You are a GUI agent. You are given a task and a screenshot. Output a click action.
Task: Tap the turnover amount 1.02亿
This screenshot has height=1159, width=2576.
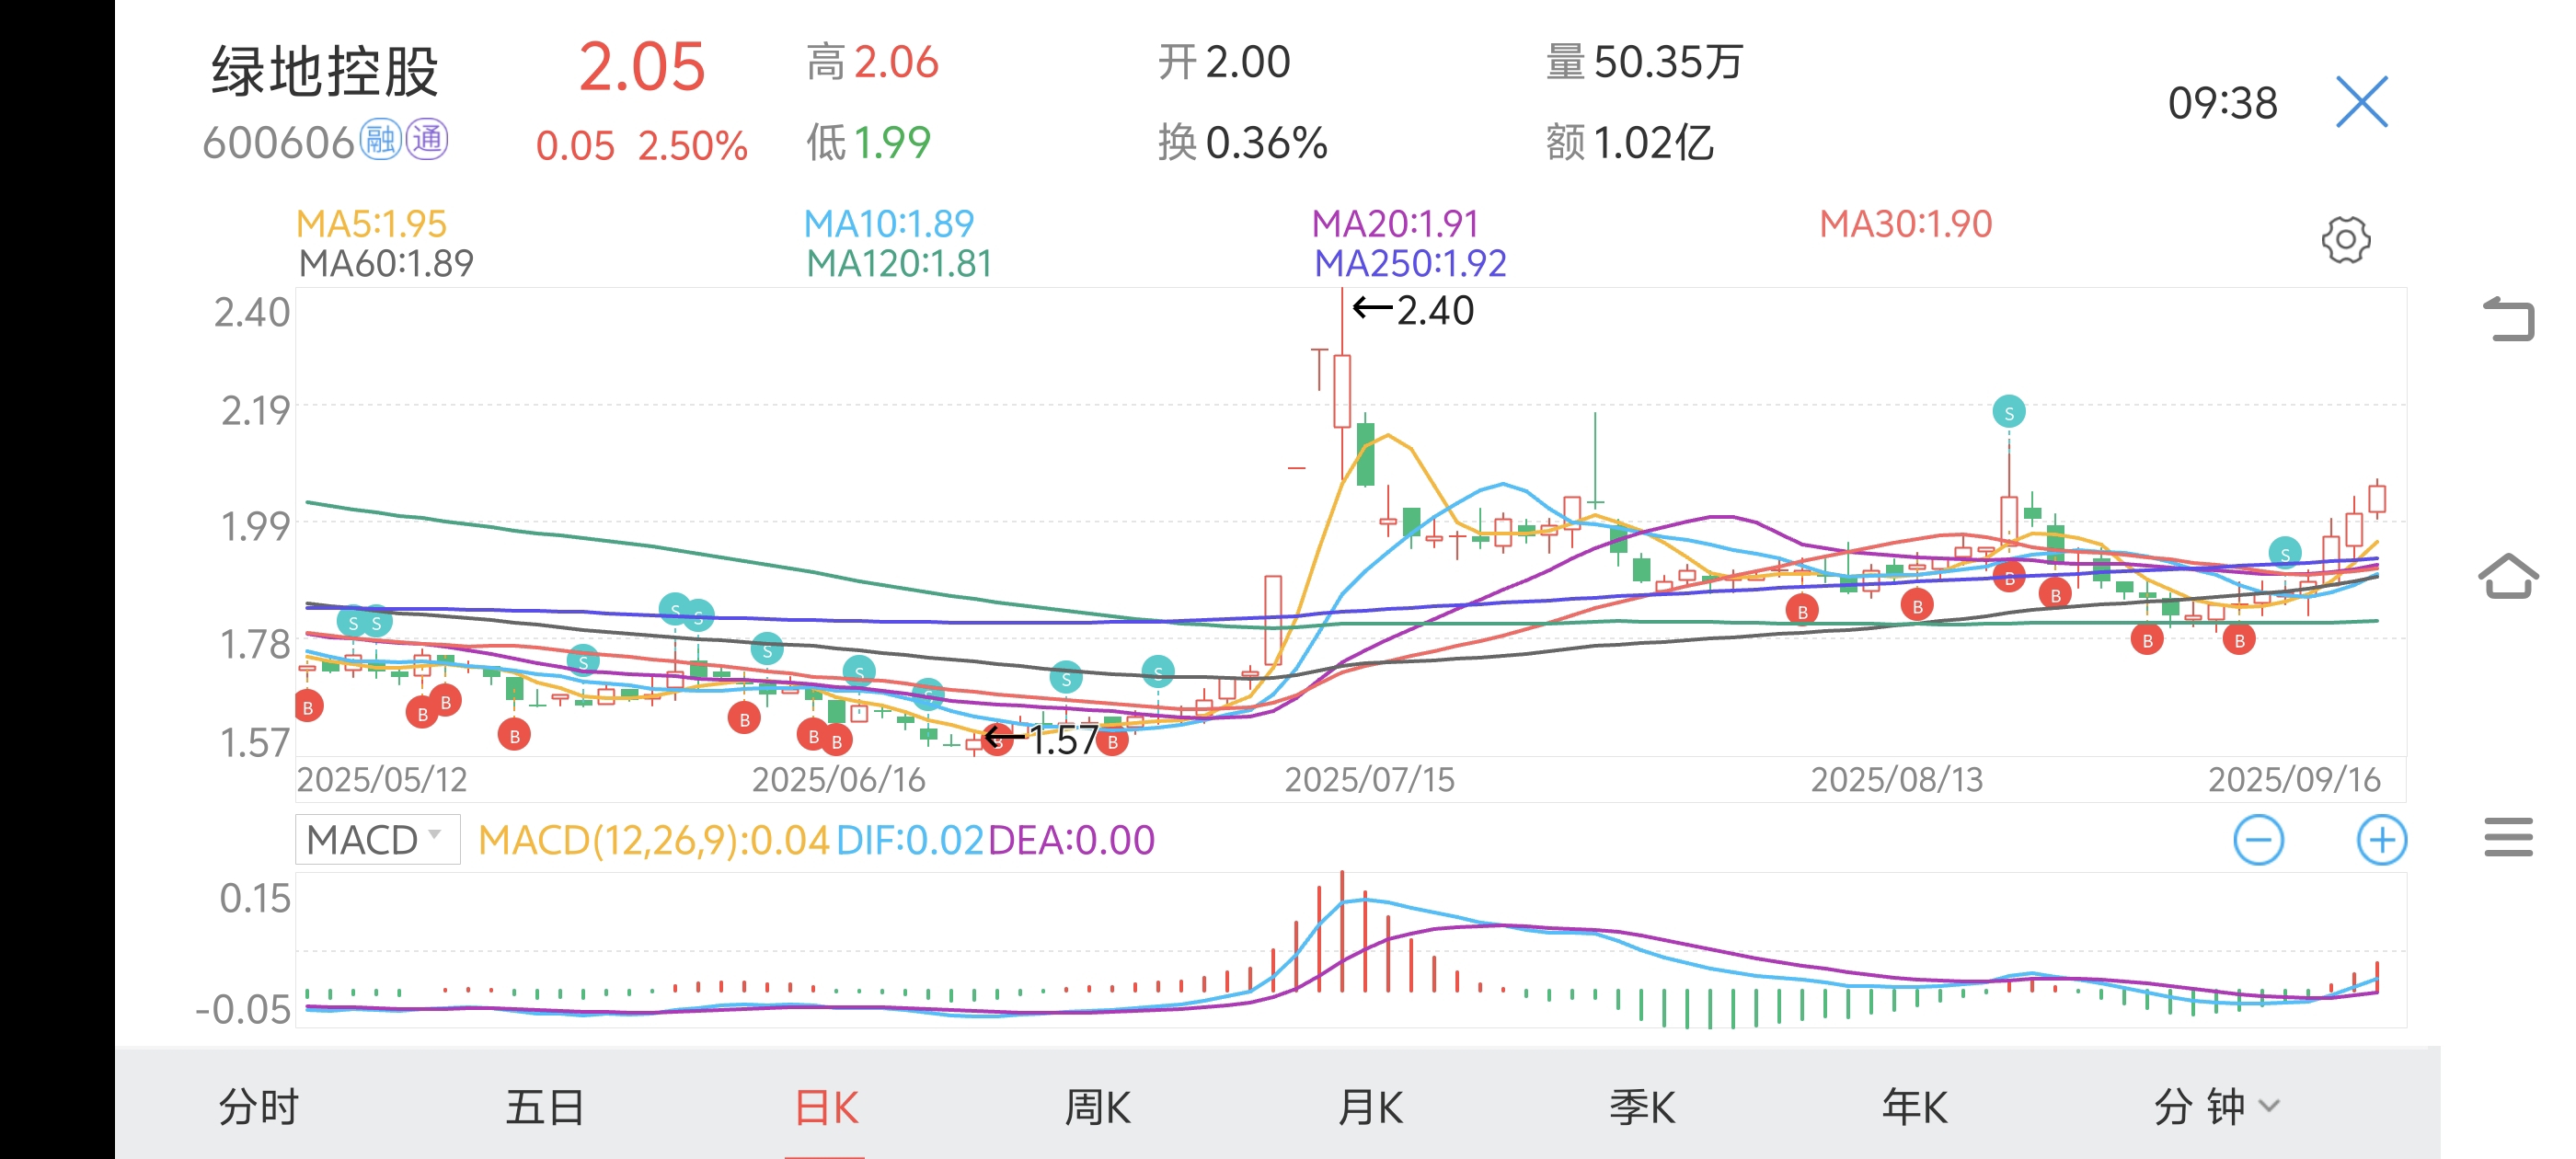point(1654,142)
